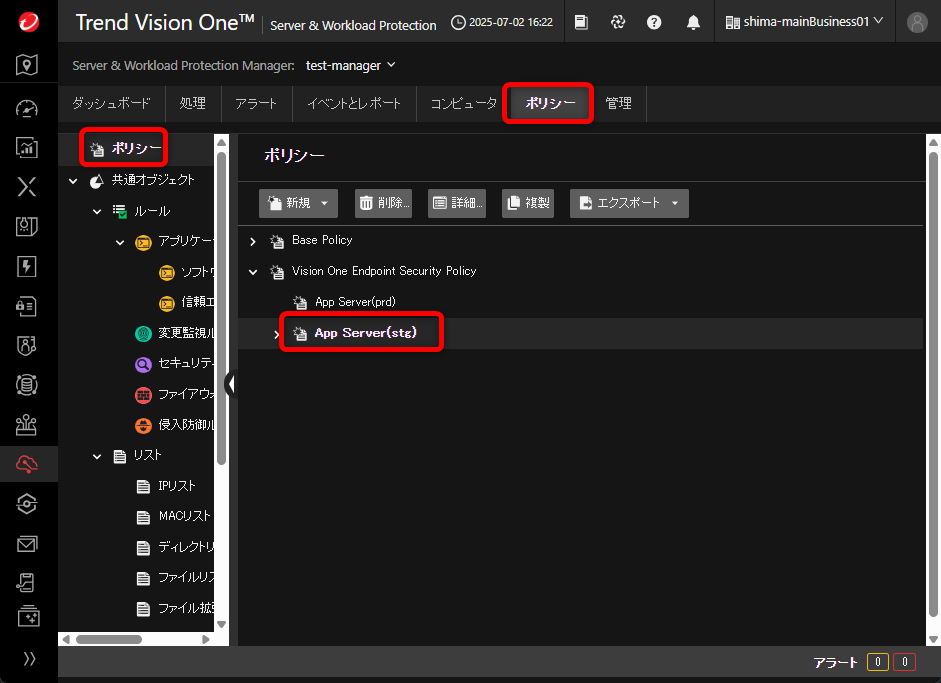Image resolution: width=941 pixels, height=683 pixels.
Task: Switch to the 管理 tab
Action: [619, 104]
